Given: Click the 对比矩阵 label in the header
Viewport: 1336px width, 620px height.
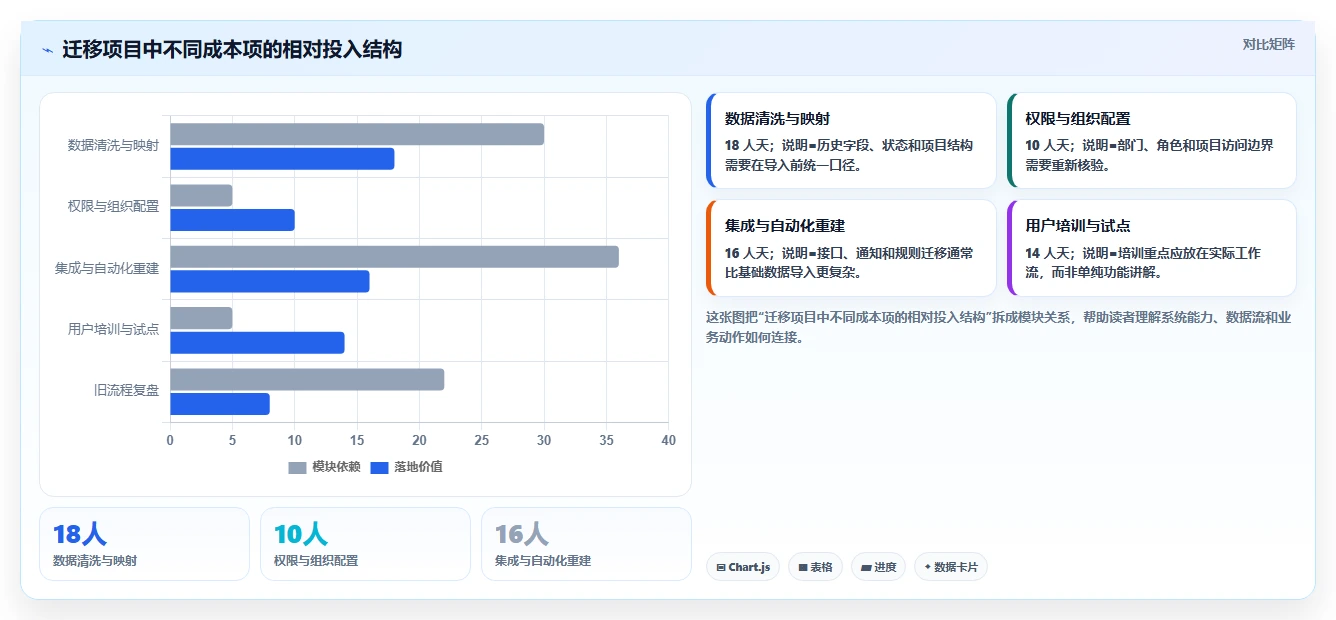Looking at the screenshot, I should (1268, 44).
